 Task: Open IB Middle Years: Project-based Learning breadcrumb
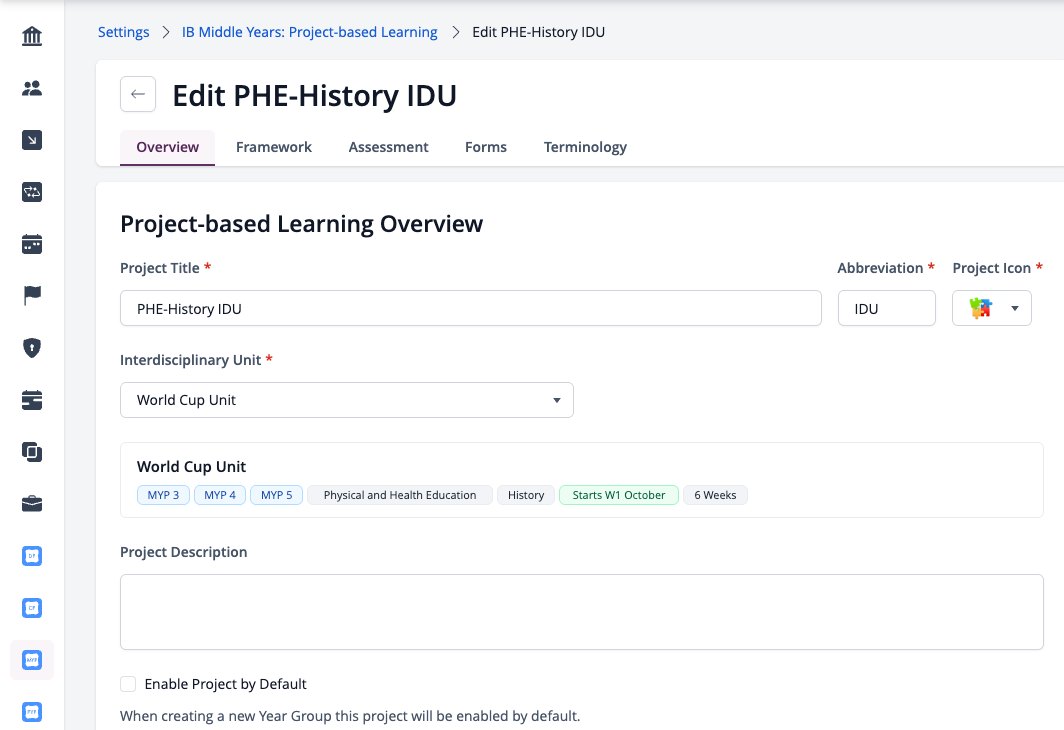click(309, 32)
